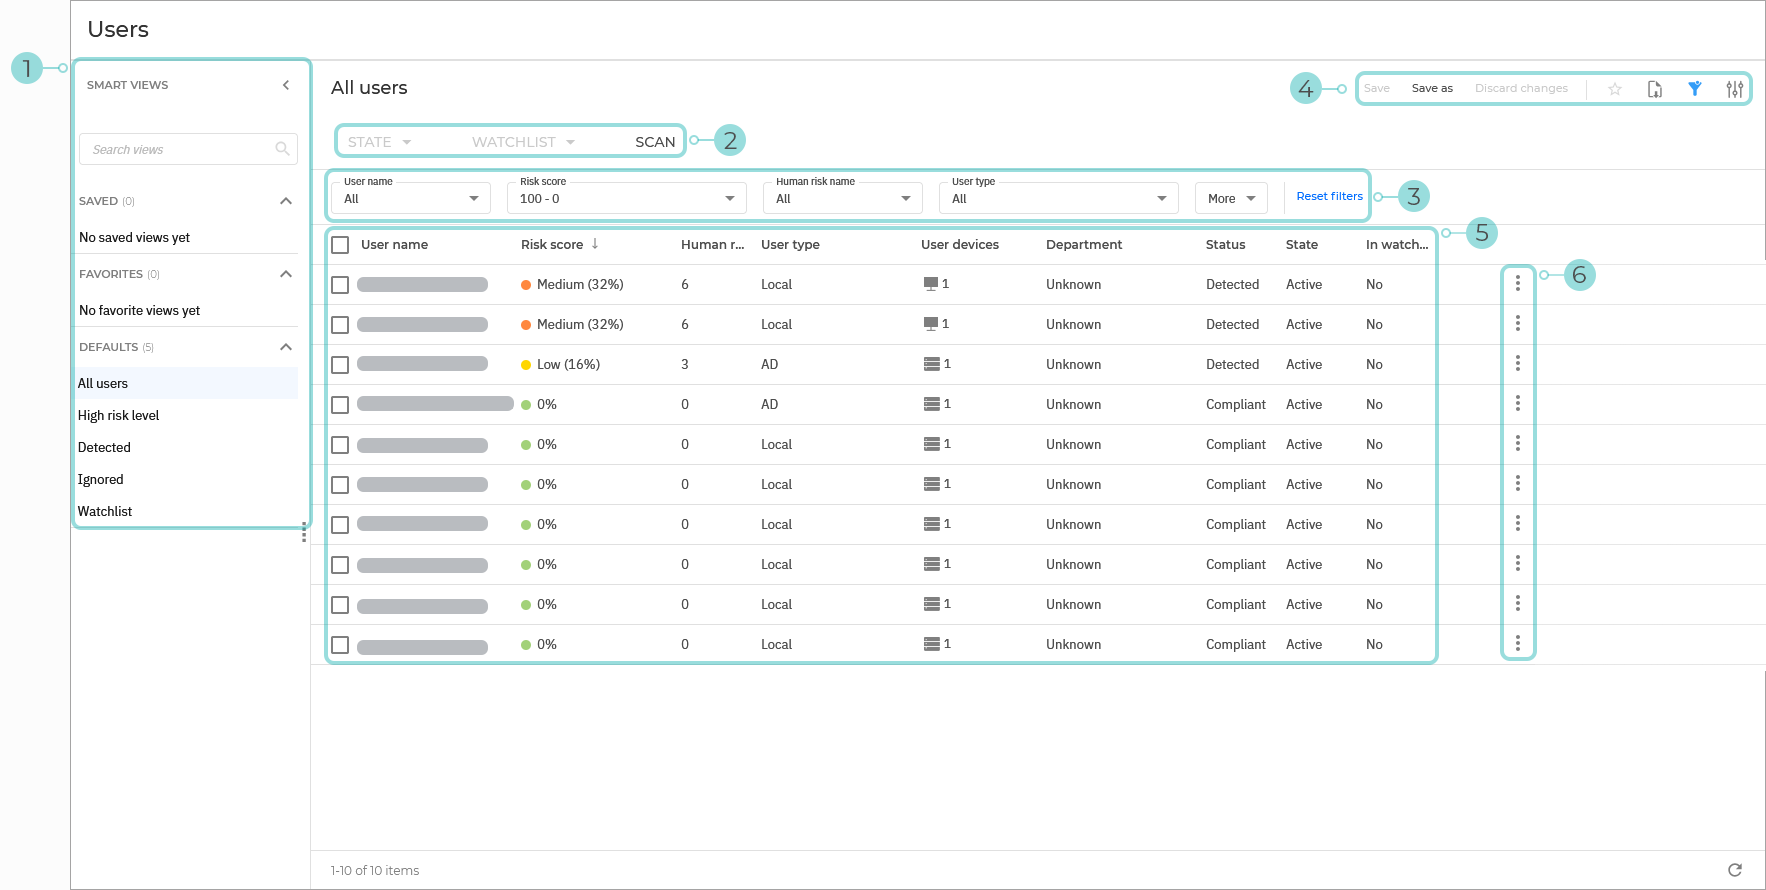The image size is (1766, 890).
Task: Check the first Medium (32%) user row
Action: point(340,285)
